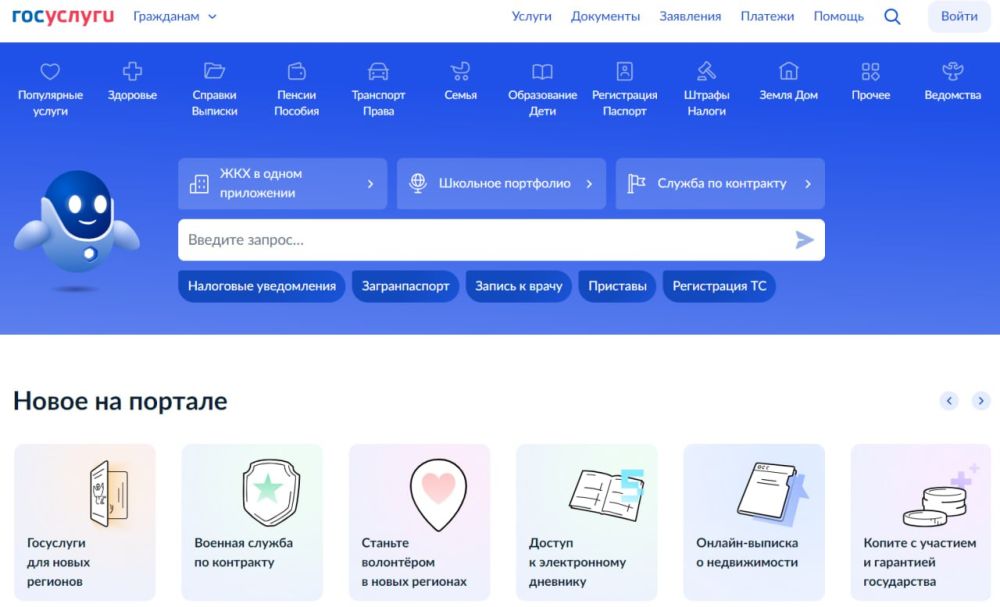Open the Земля Дом house icon
This screenshot has width=1000, height=607.
click(x=789, y=72)
